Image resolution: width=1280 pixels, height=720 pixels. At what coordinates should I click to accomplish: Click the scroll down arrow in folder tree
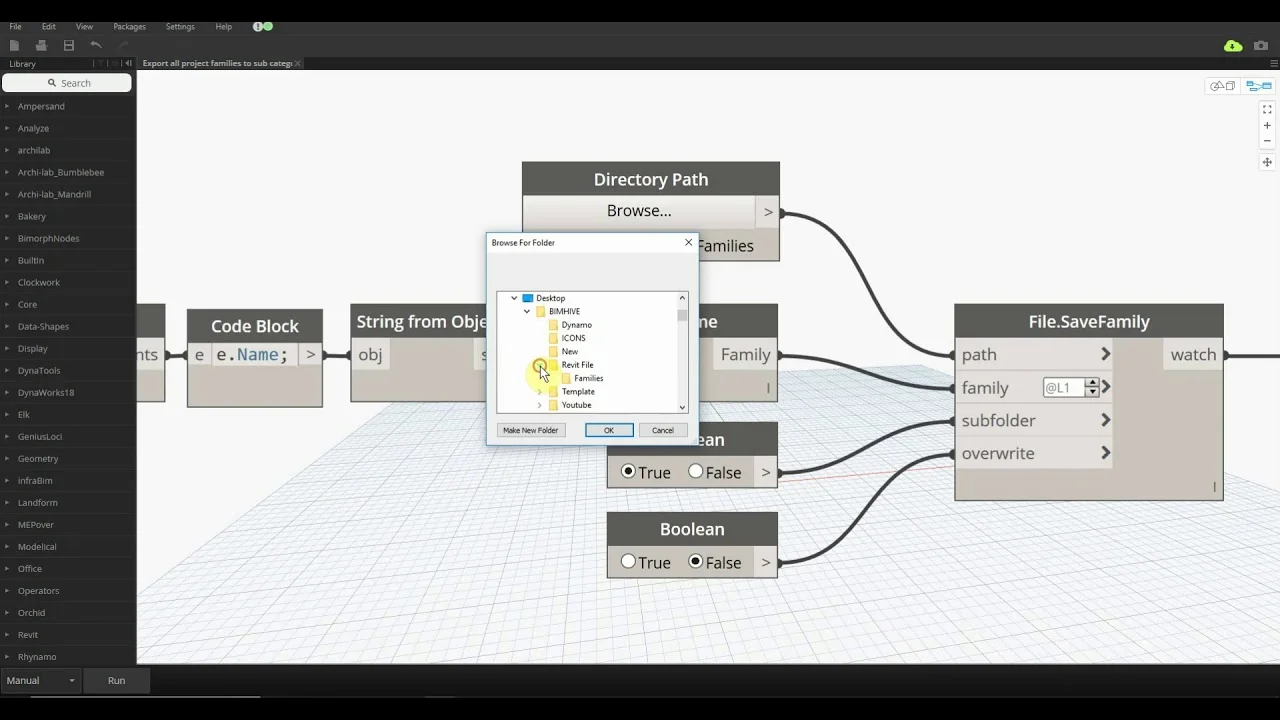point(683,407)
